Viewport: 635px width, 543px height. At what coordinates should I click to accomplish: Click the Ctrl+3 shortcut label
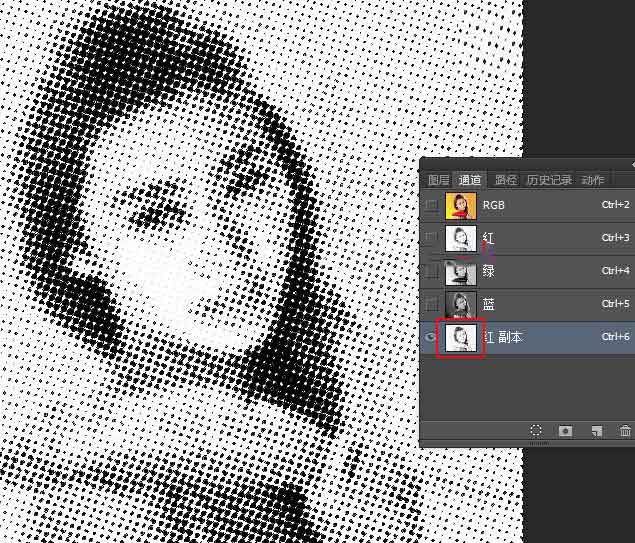616,238
